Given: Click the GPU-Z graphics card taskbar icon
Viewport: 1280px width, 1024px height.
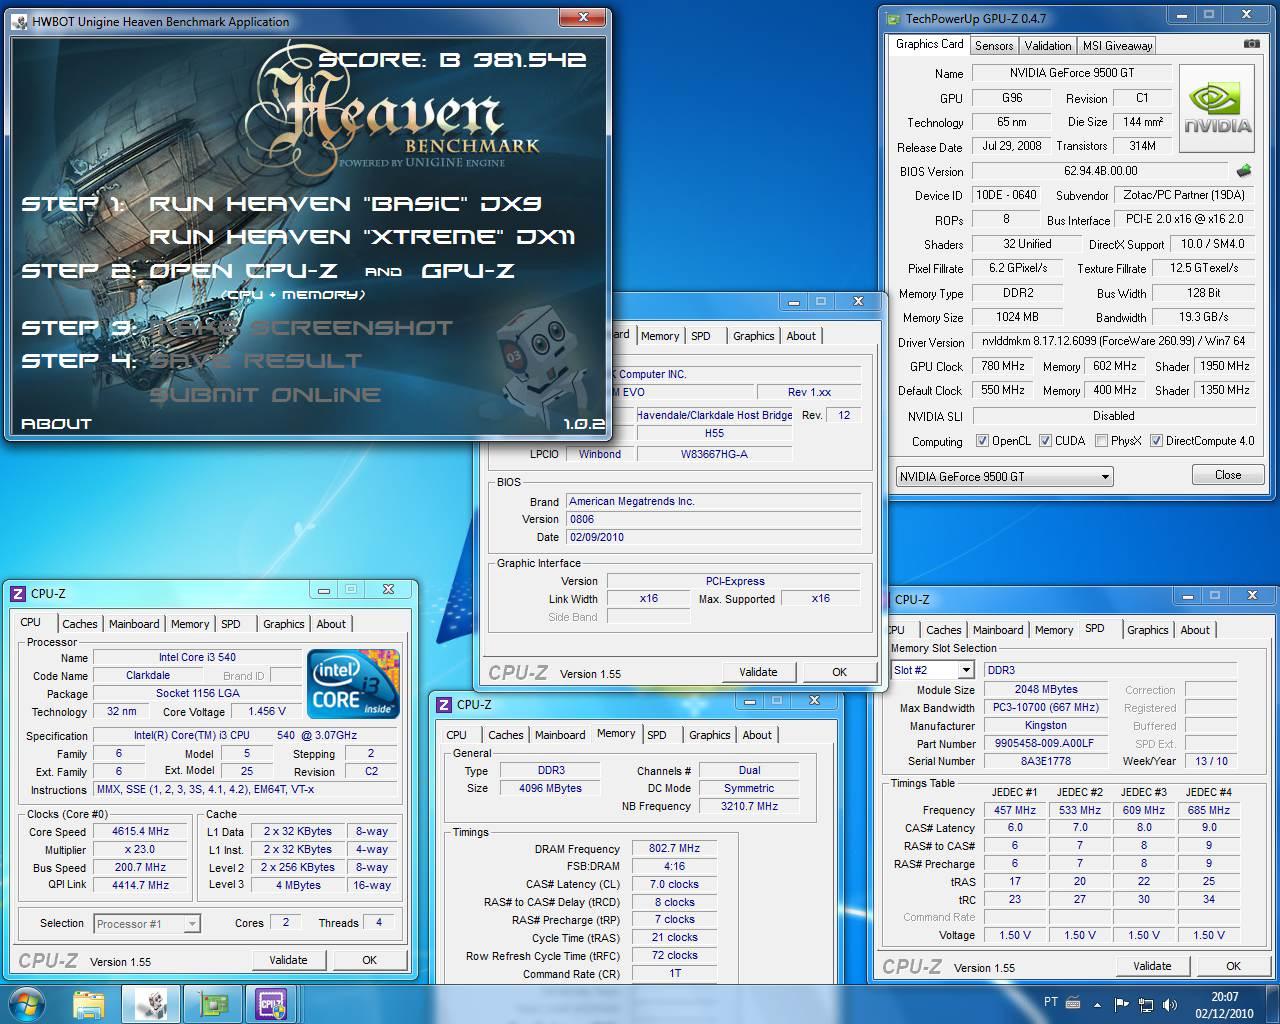Looking at the screenshot, I should click(x=211, y=1003).
